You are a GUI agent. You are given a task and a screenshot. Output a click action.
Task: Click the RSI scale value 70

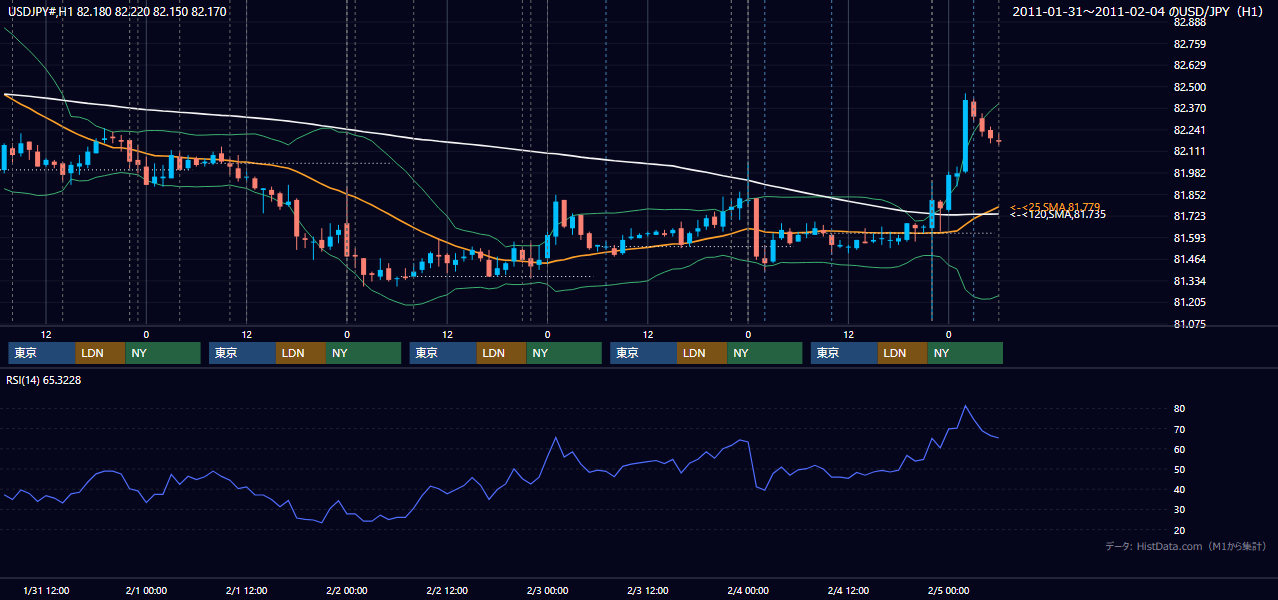point(1179,429)
